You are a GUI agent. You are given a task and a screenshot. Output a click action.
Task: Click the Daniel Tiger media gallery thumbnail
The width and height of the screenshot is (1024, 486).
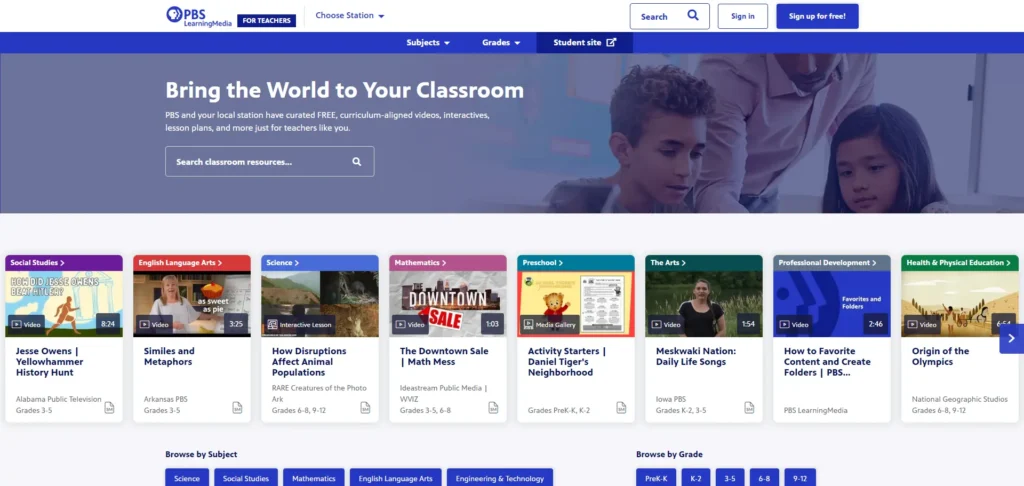pyautogui.click(x=576, y=304)
